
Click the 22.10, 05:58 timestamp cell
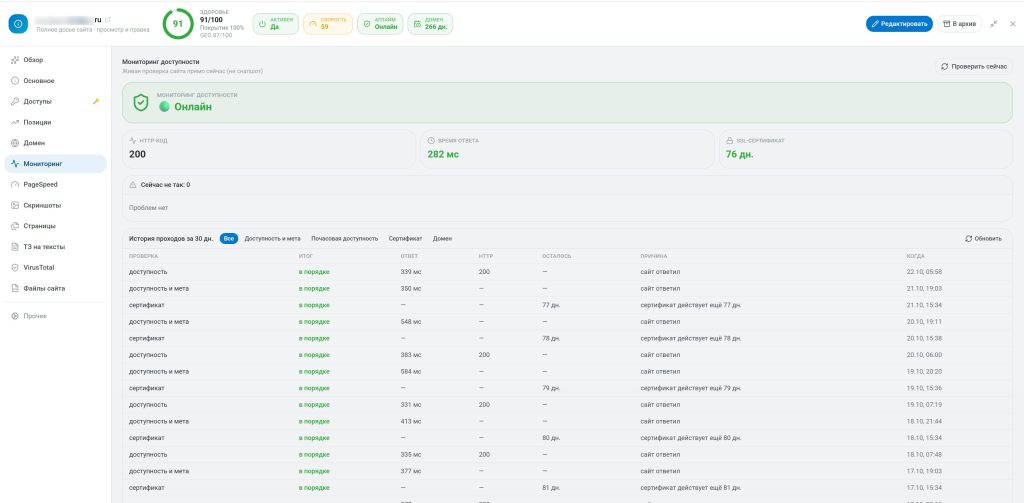(924, 272)
